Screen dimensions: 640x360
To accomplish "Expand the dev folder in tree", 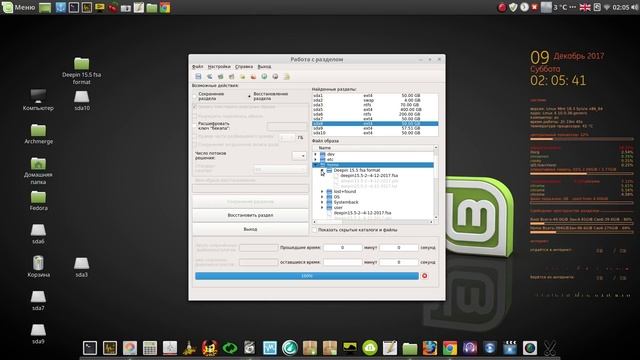I will (316, 154).
